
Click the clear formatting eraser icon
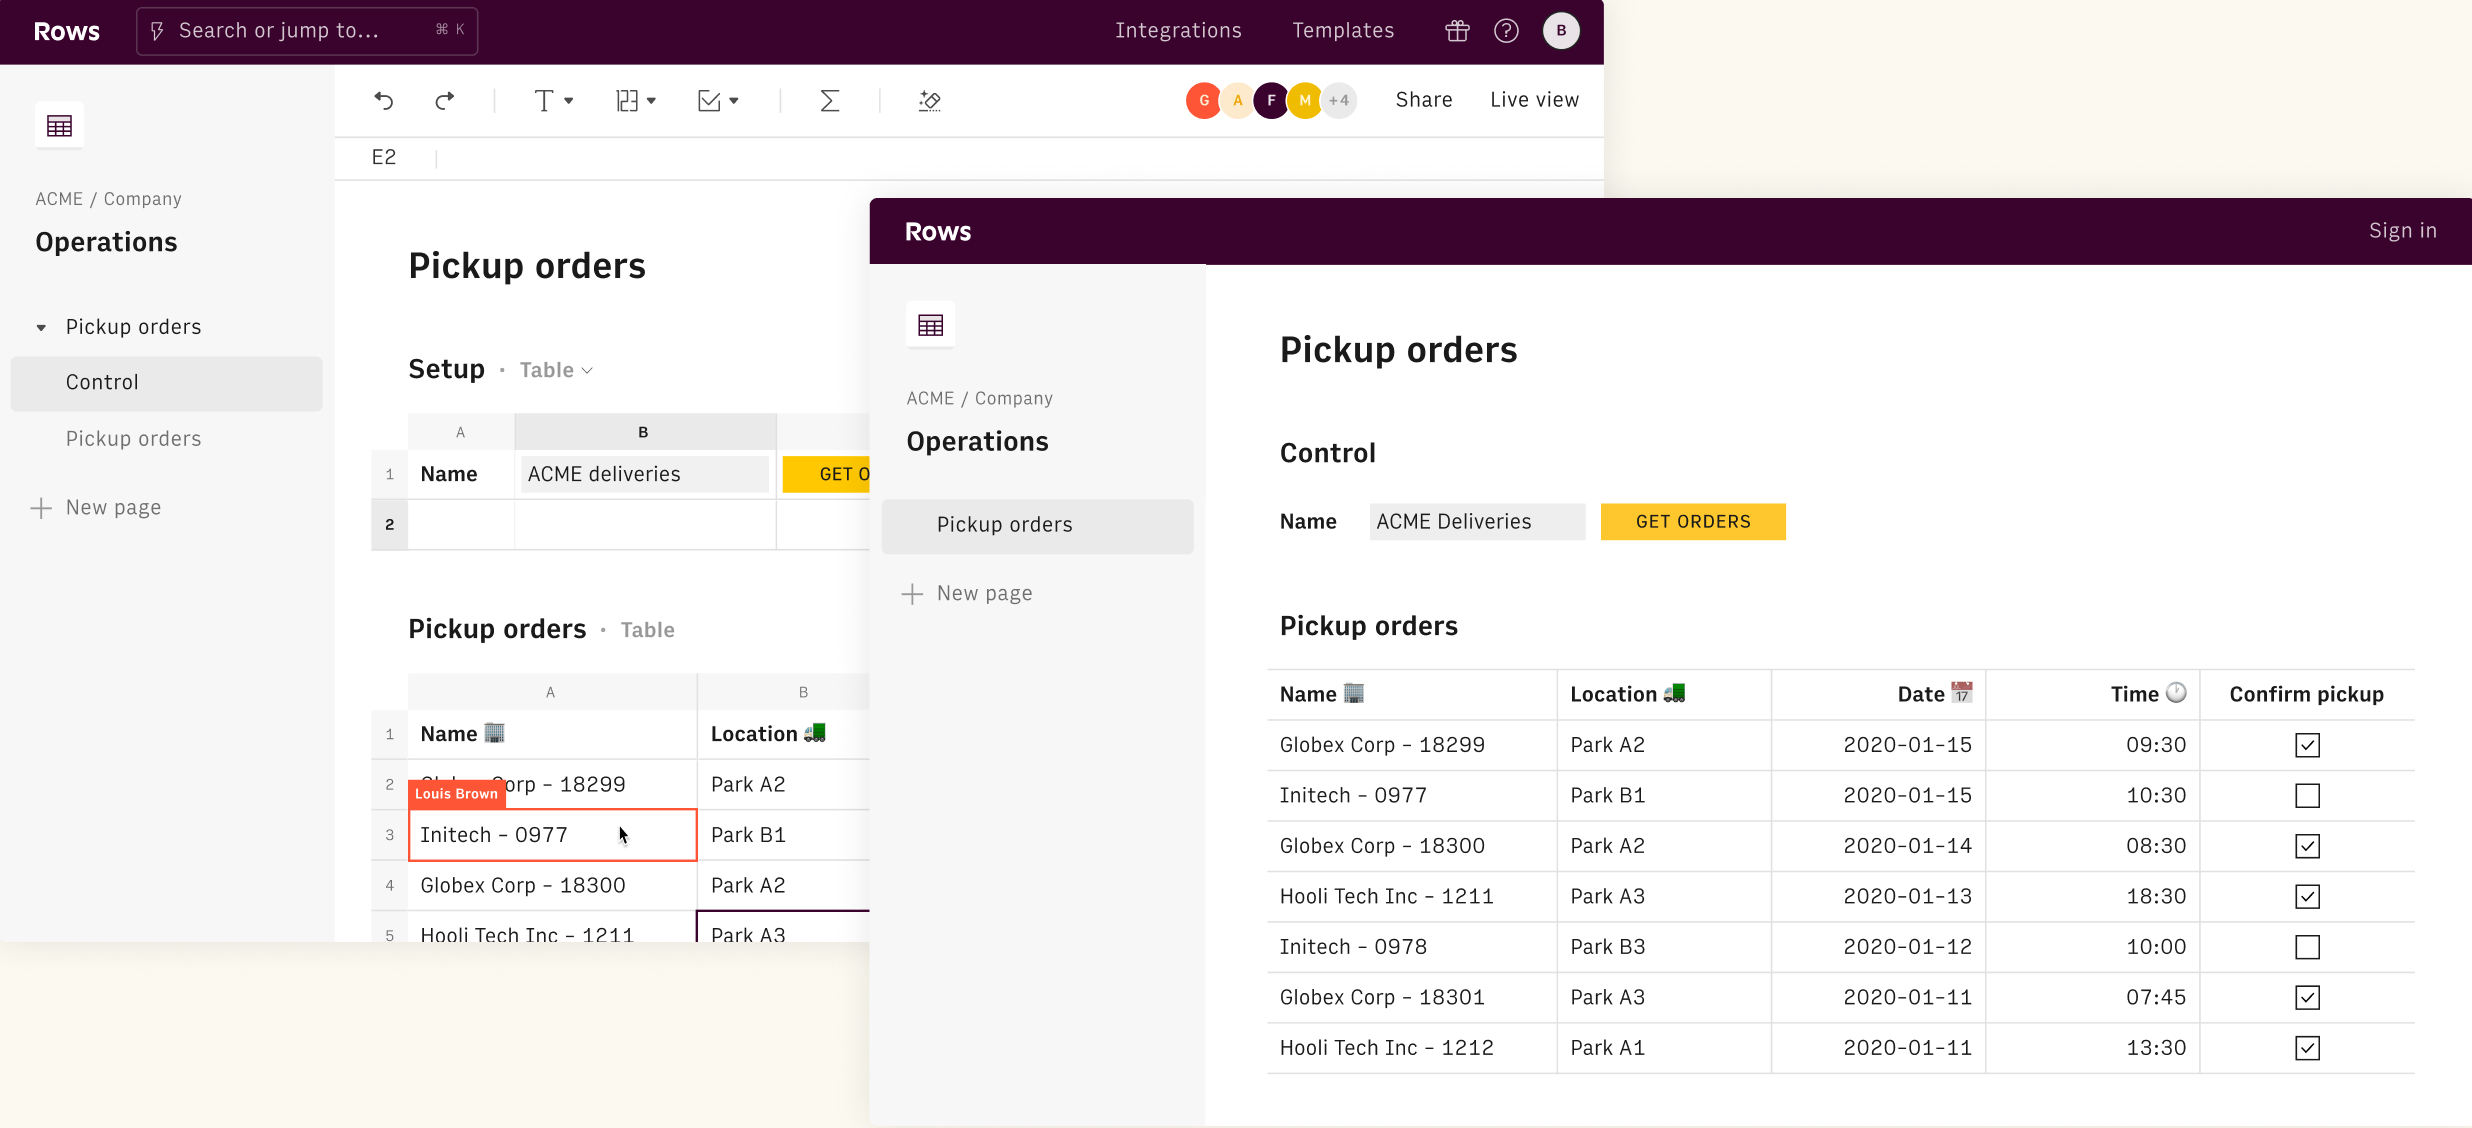929,101
